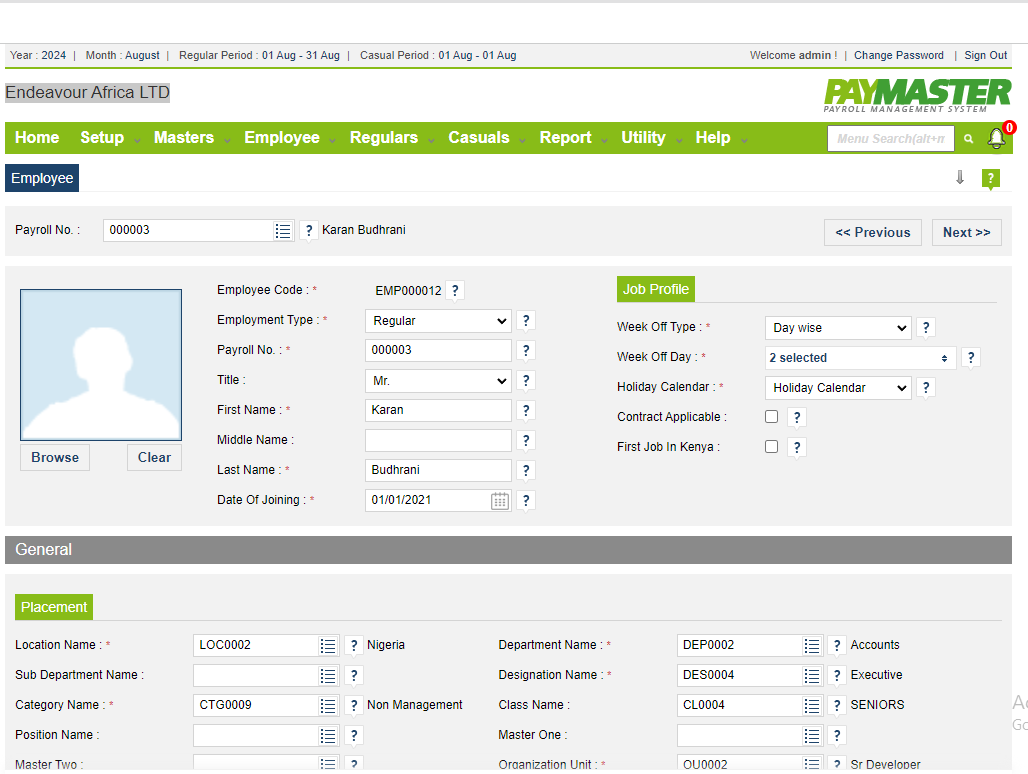1028x774 pixels.
Task: Click the green help icon near page header
Action: [x=990, y=179]
